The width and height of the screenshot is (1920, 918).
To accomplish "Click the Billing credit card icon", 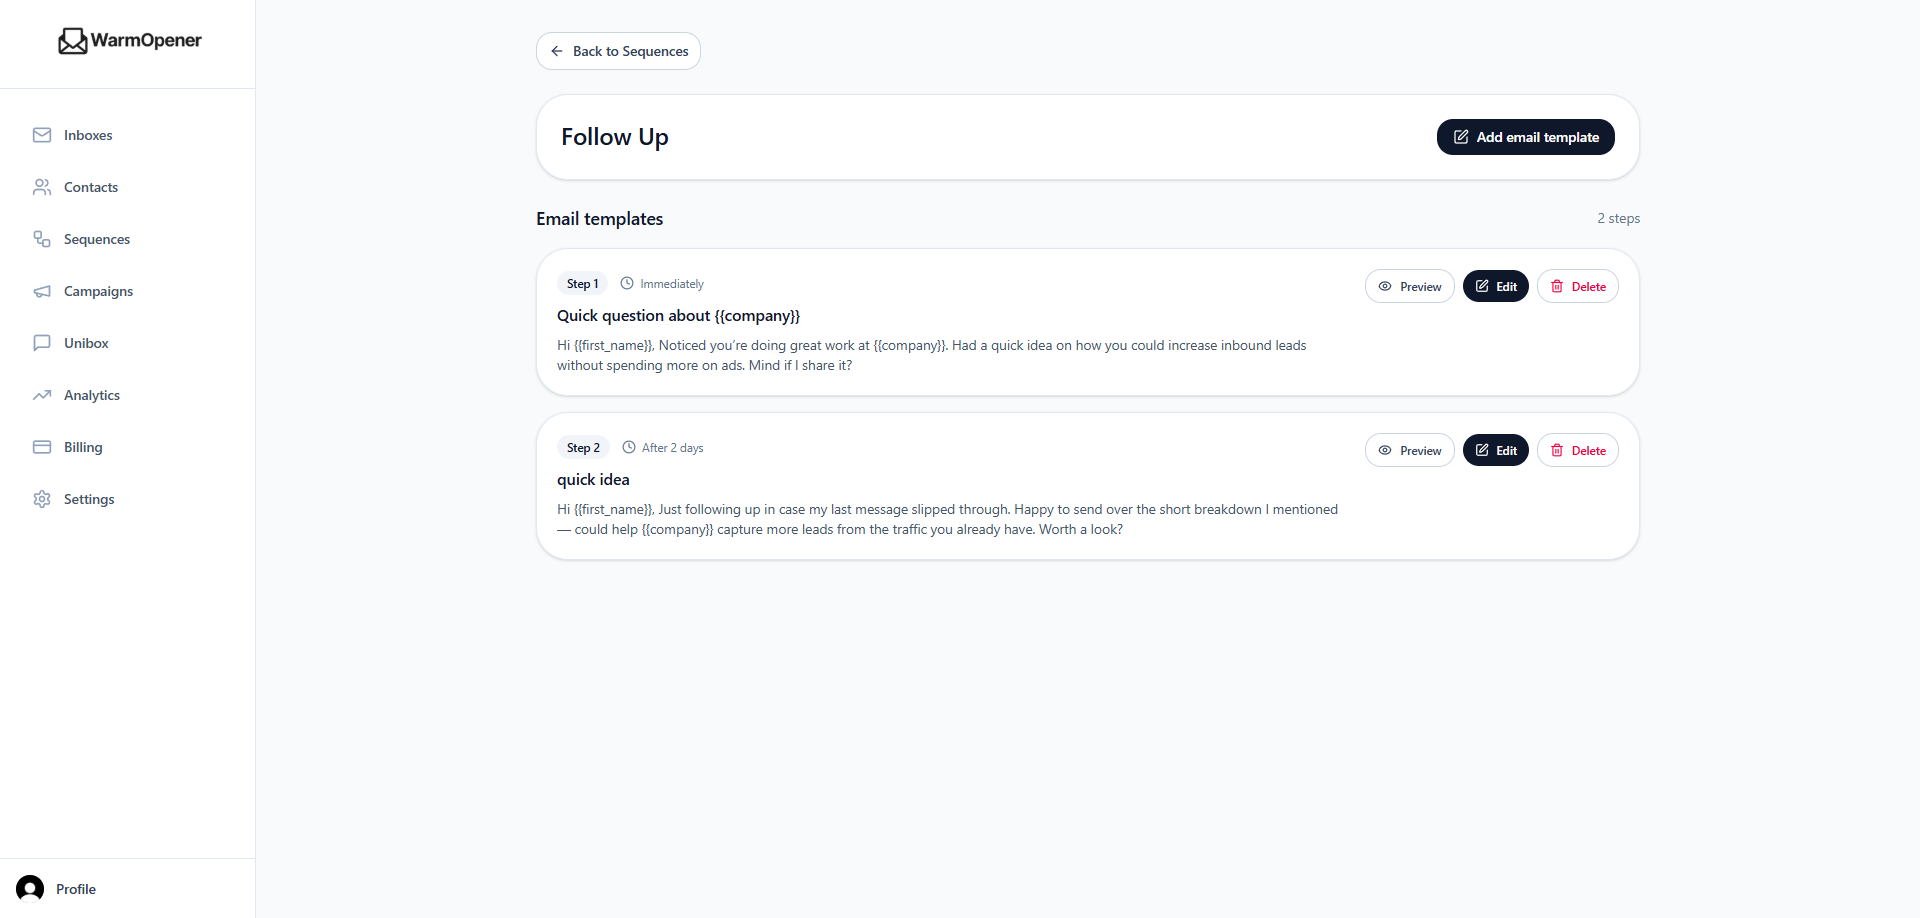I will pos(42,447).
